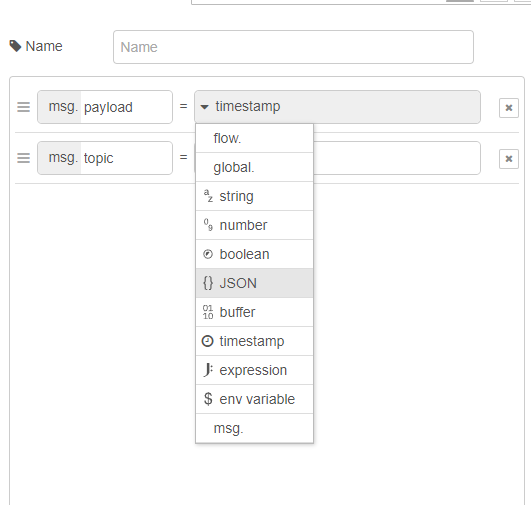Click the Name text input field
Viewport: 531px width, 505px height.
(x=293, y=47)
